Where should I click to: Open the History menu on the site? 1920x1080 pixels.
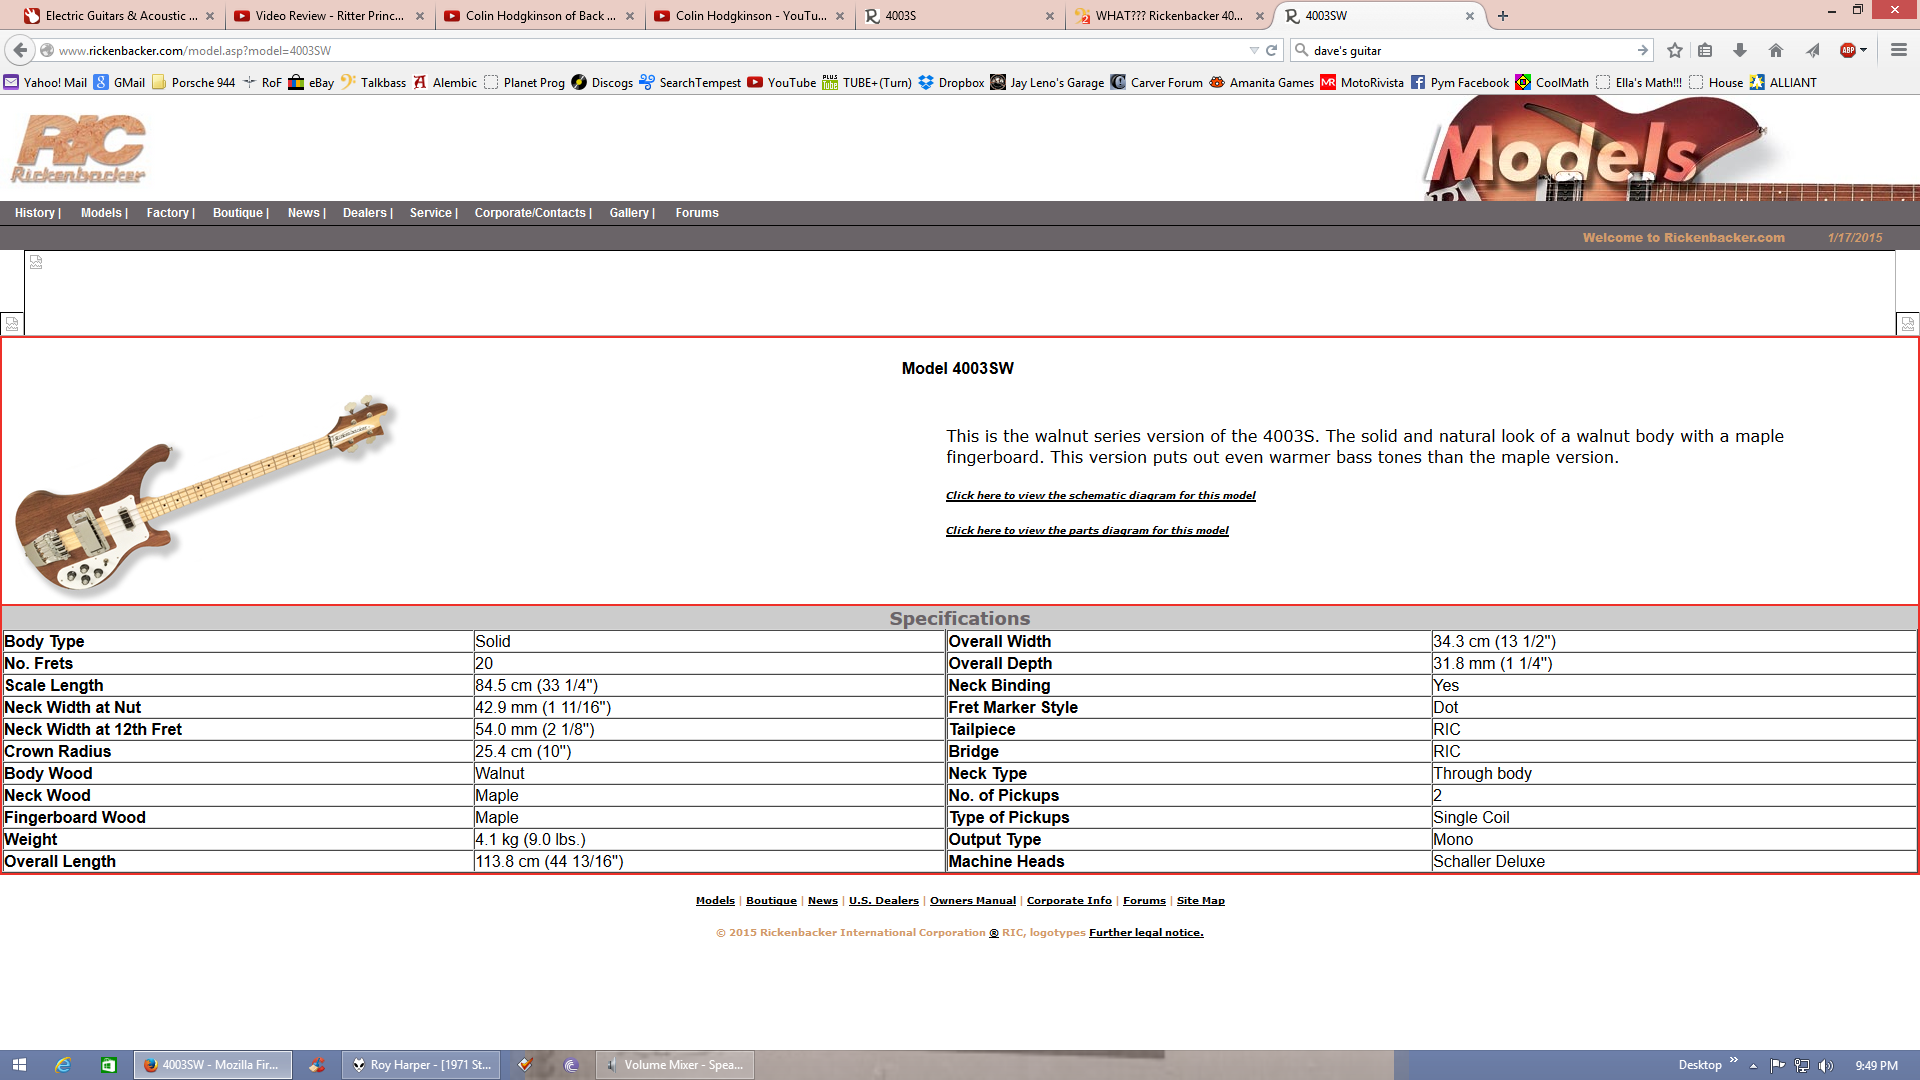coord(35,213)
